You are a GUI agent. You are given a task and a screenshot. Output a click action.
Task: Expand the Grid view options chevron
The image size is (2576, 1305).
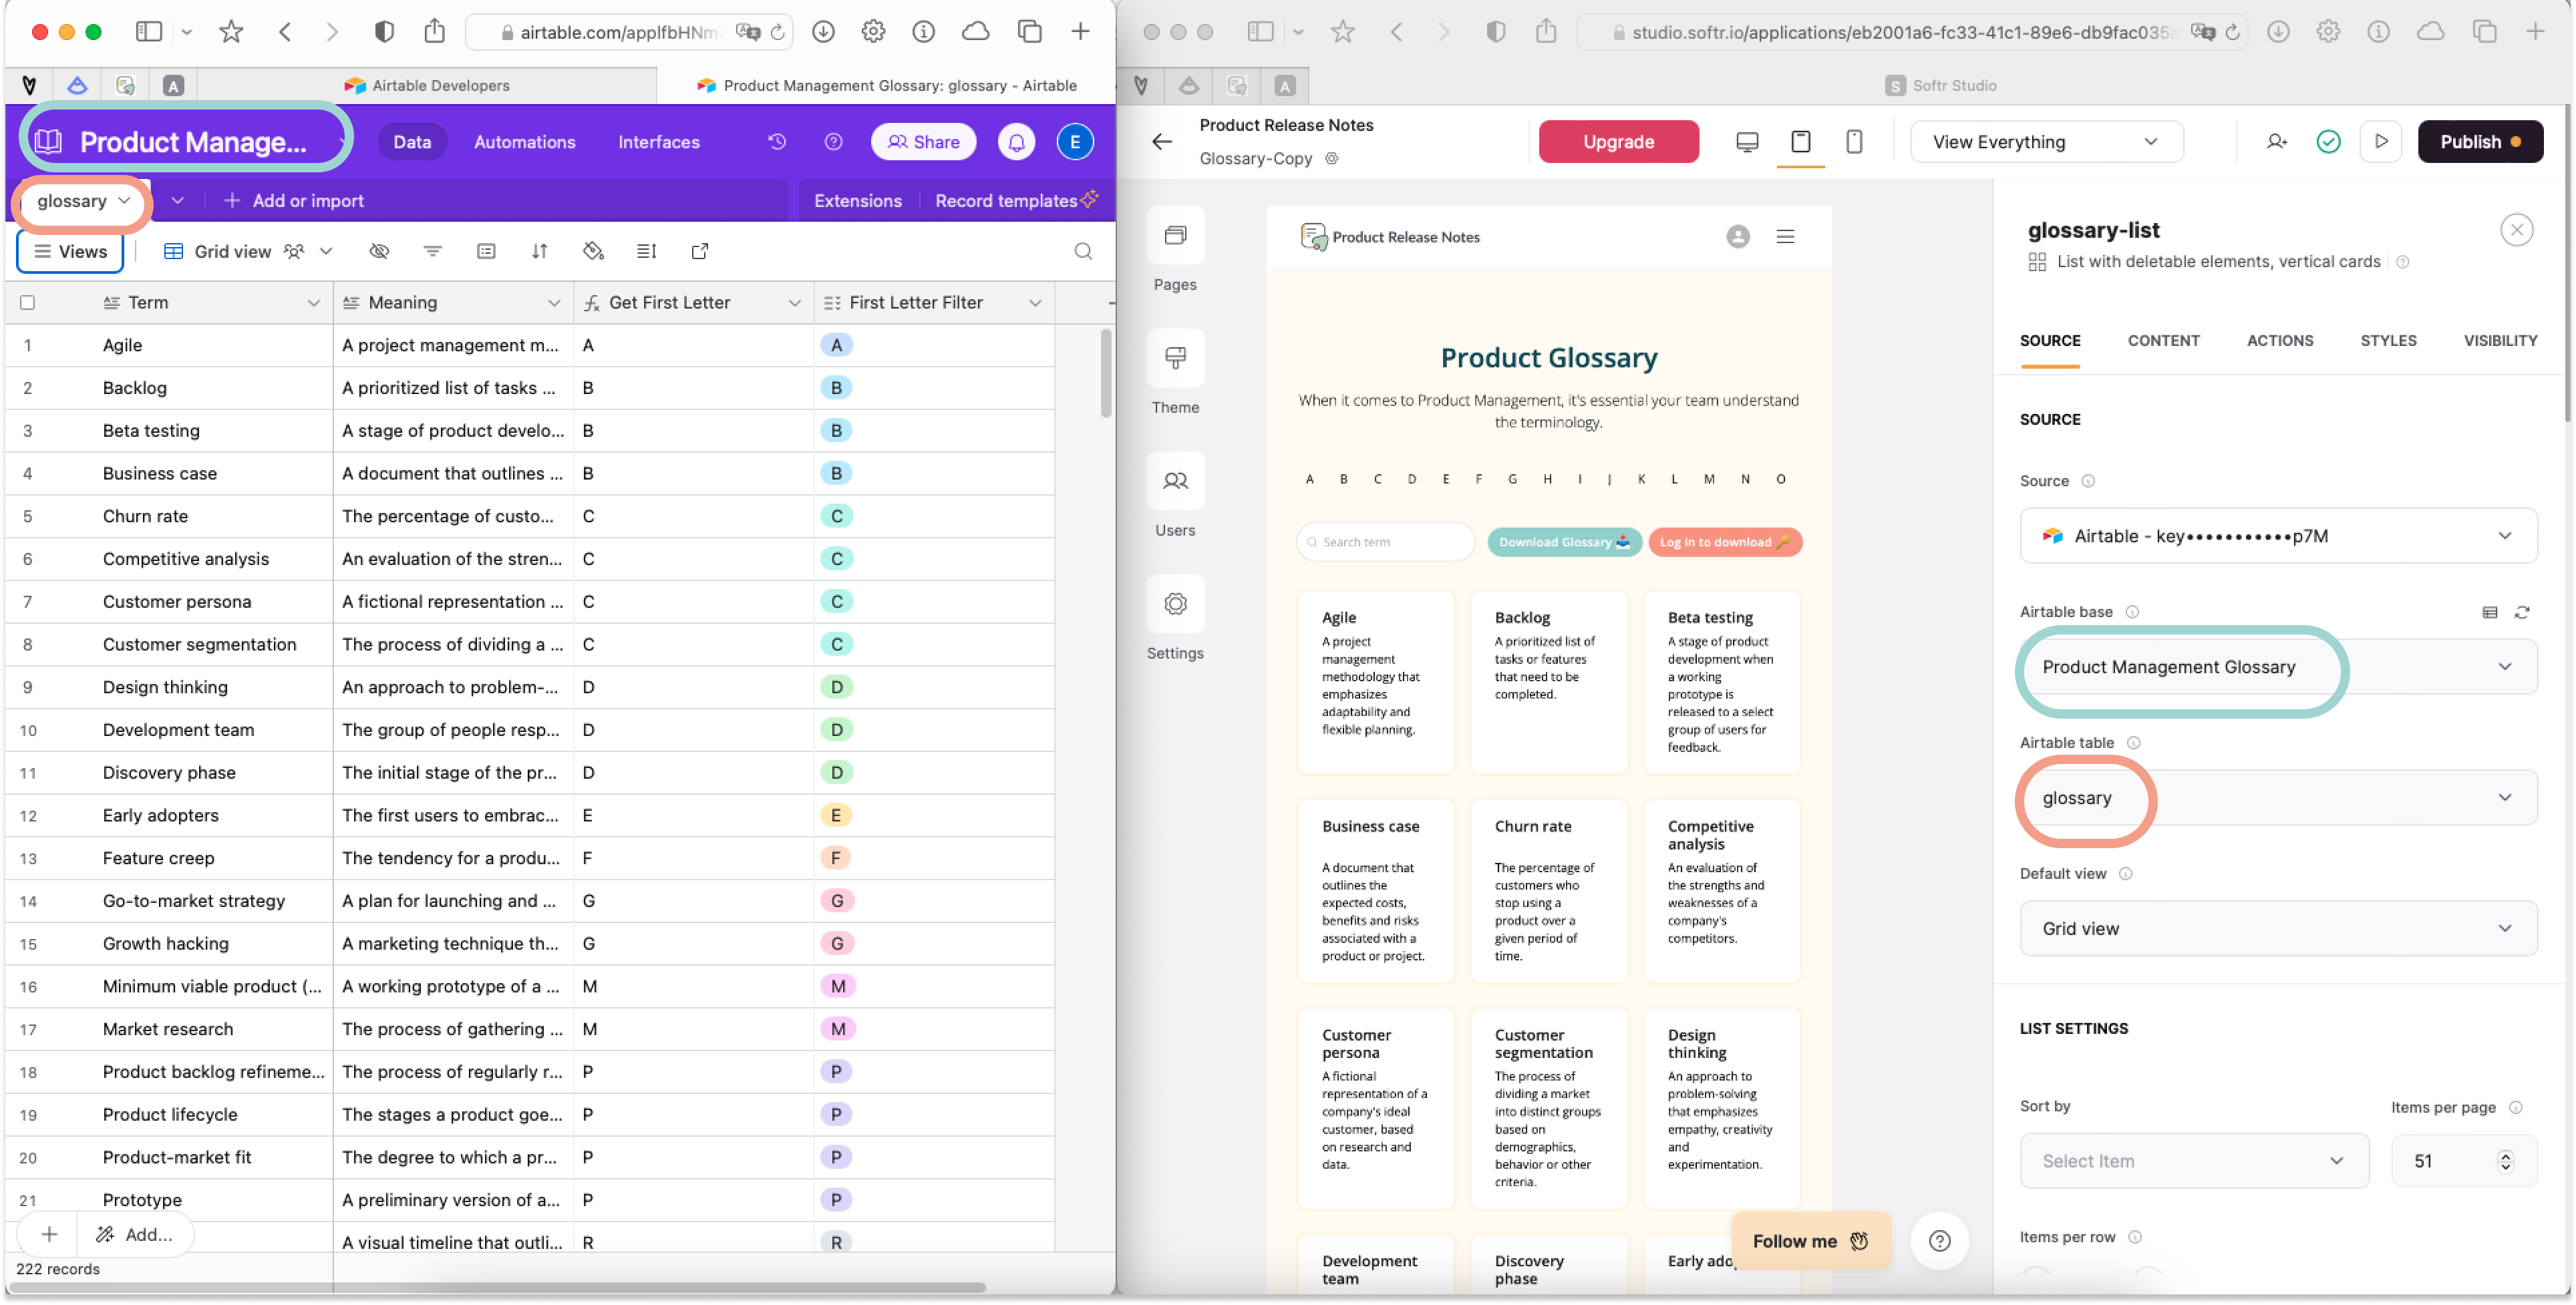326,251
